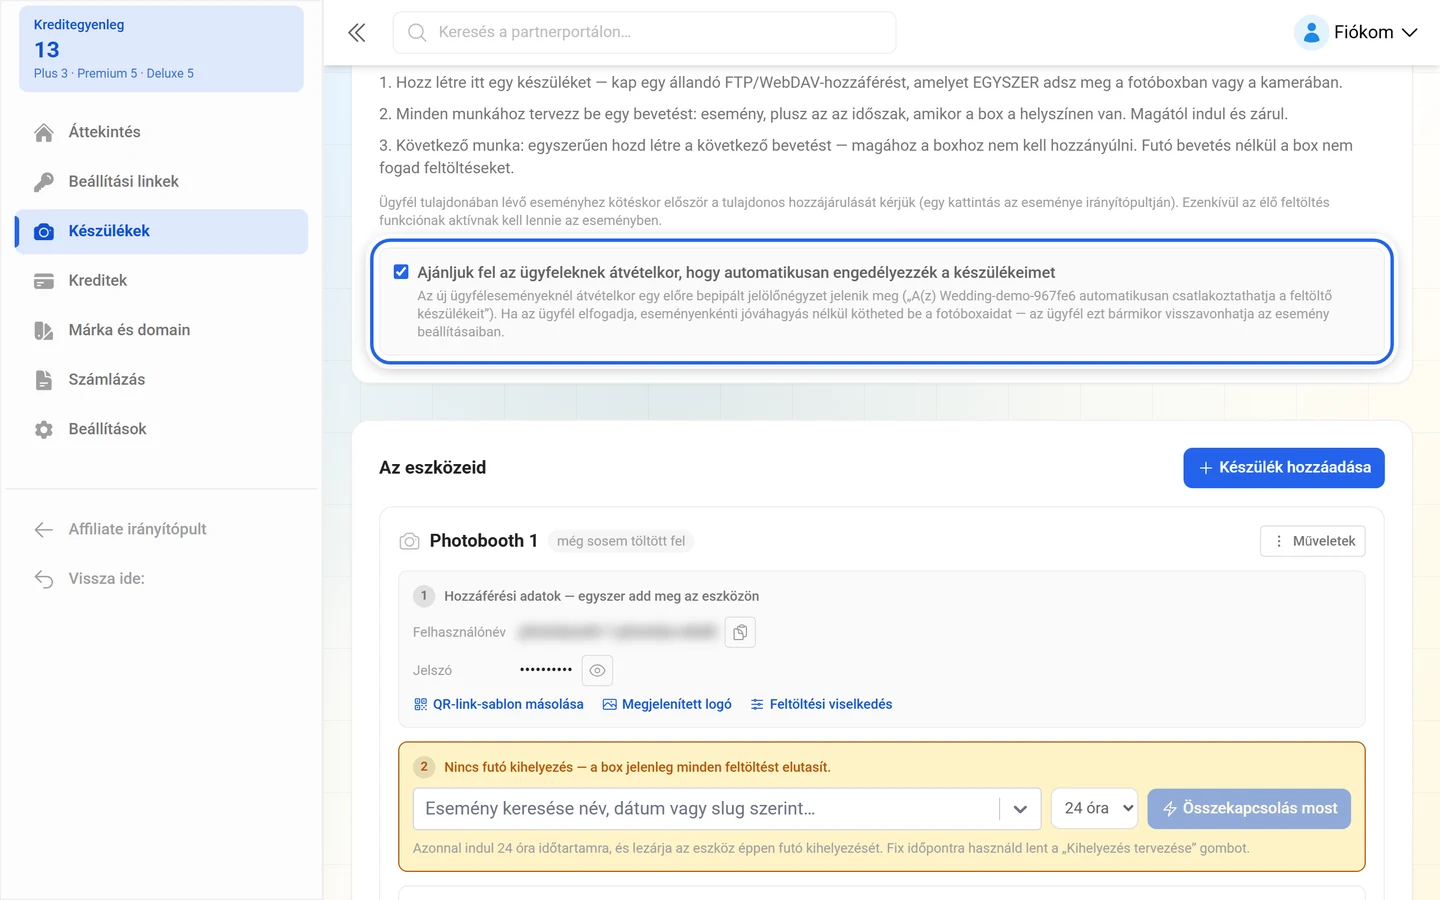This screenshot has width=1440, height=900.
Task: Uncheck the automatic device approval offer checkbox
Action: click(401, 272)
